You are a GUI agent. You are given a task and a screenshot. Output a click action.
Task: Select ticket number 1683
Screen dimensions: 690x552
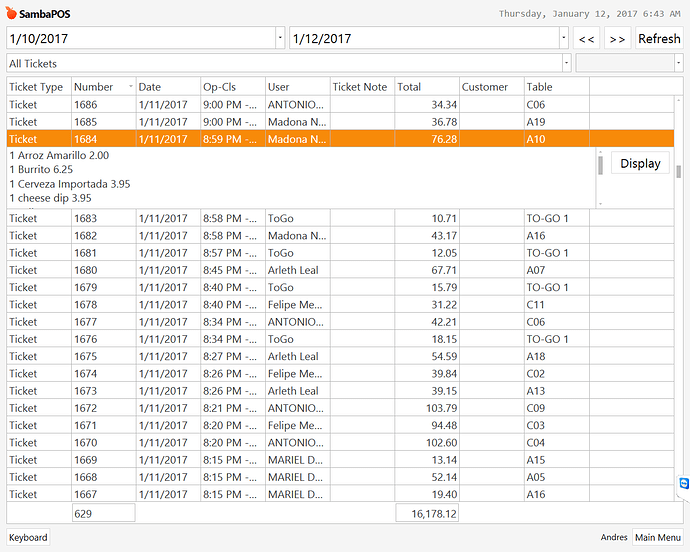pos(85,218)
